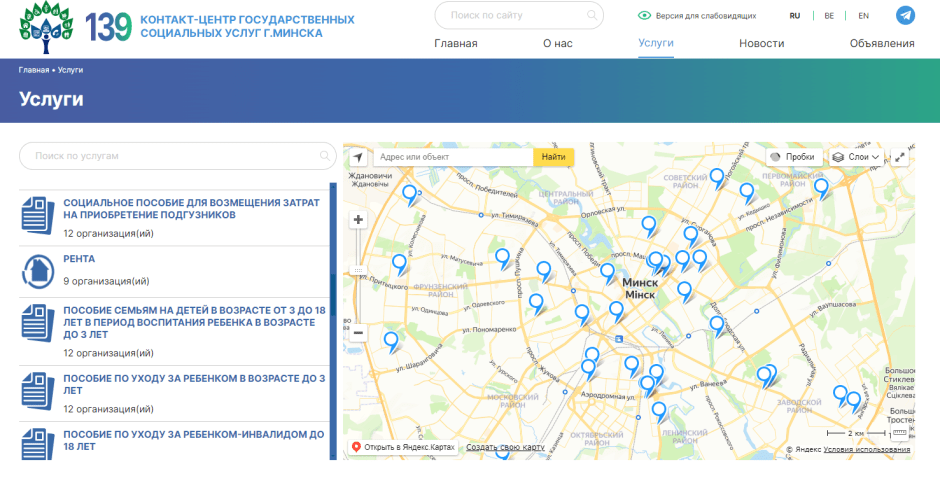The width and height of the screenshot is (940, 490).
Task: Switch site language to BE
Action: 829,16
